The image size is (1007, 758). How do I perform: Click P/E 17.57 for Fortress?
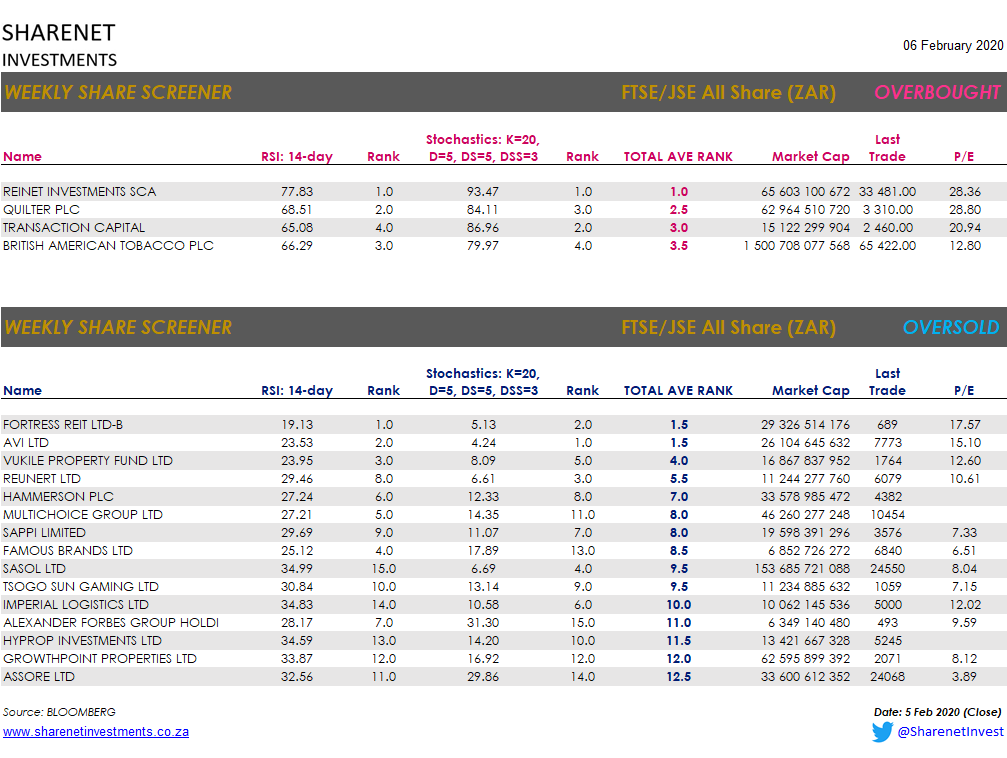[965, 425]
